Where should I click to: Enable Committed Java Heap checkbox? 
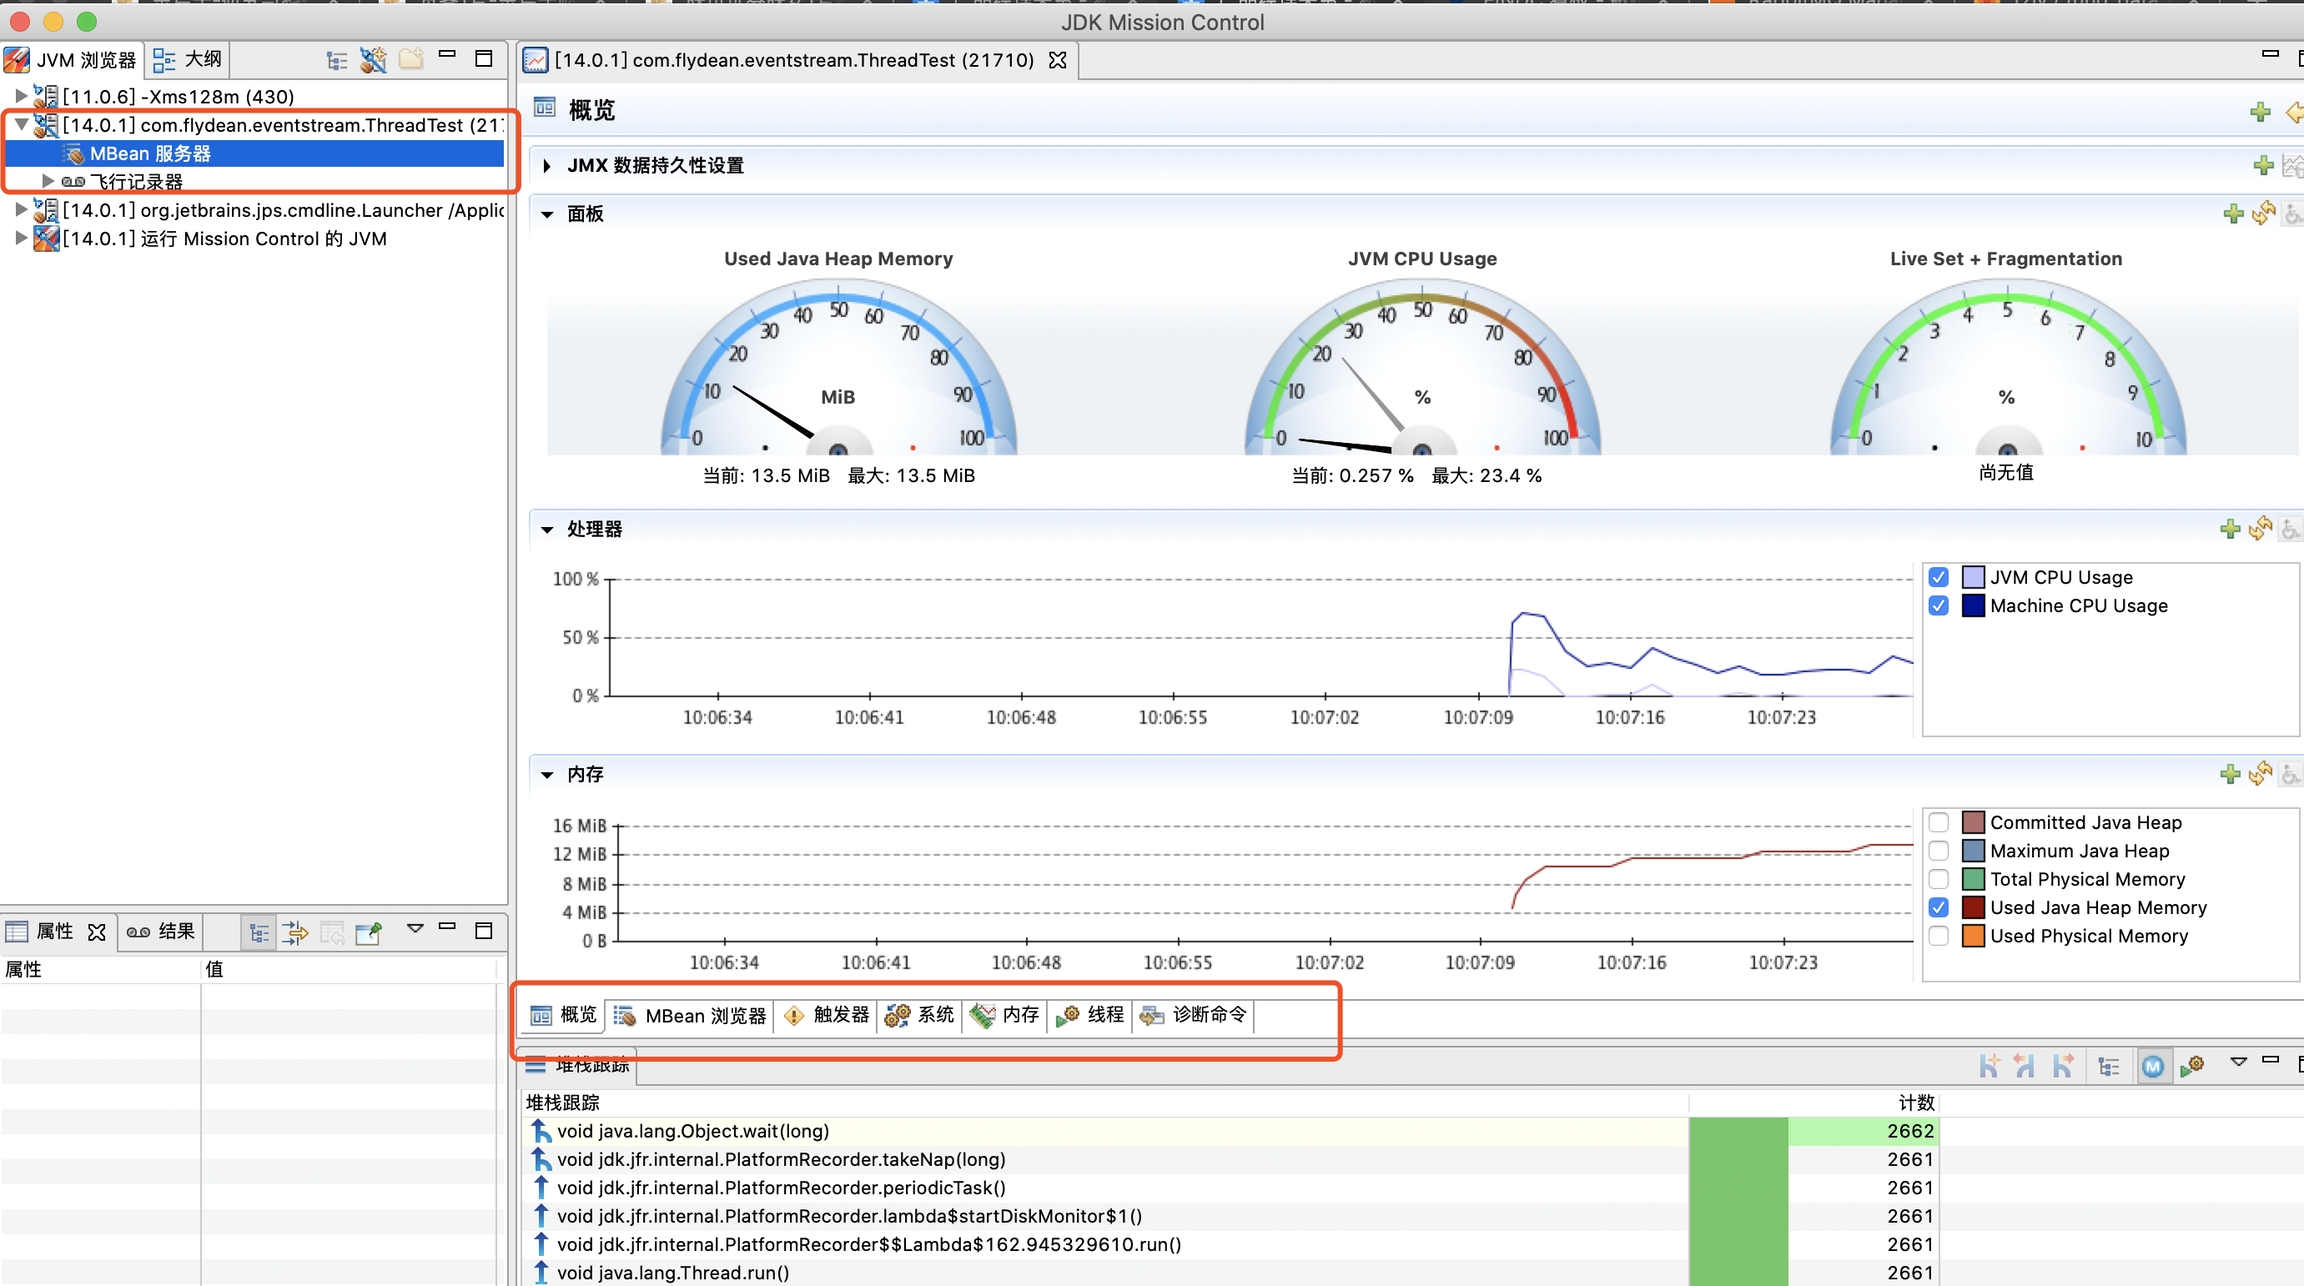(1938, 822)
